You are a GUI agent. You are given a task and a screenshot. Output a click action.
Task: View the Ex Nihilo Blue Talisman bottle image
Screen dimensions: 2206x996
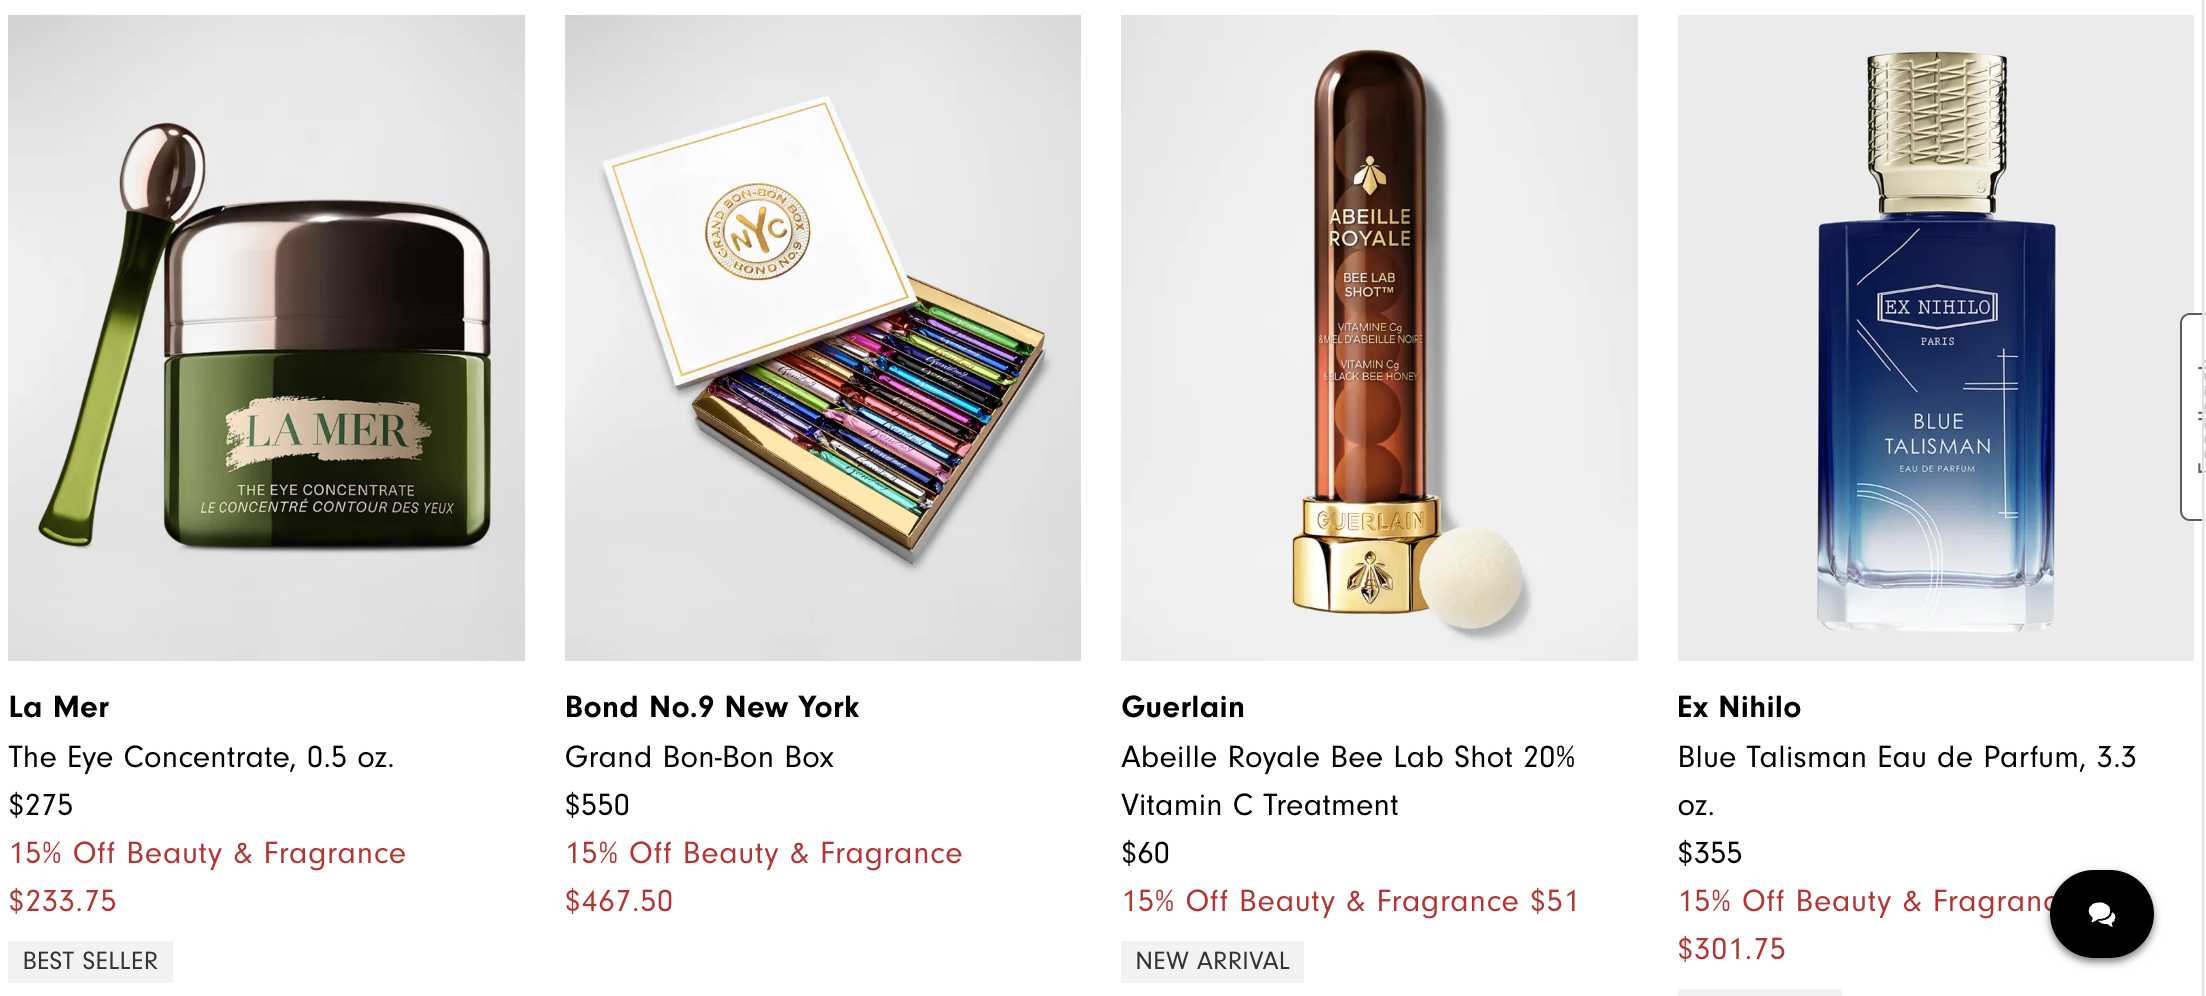coord(1935,338)
